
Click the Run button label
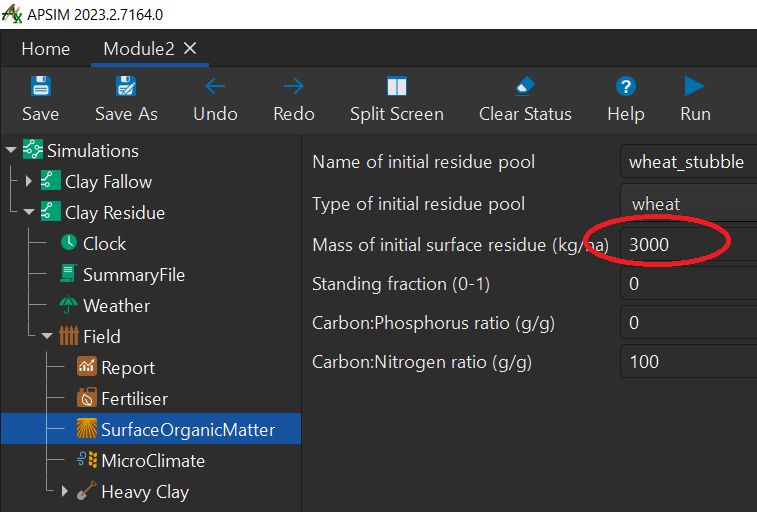tap(695, 114)
